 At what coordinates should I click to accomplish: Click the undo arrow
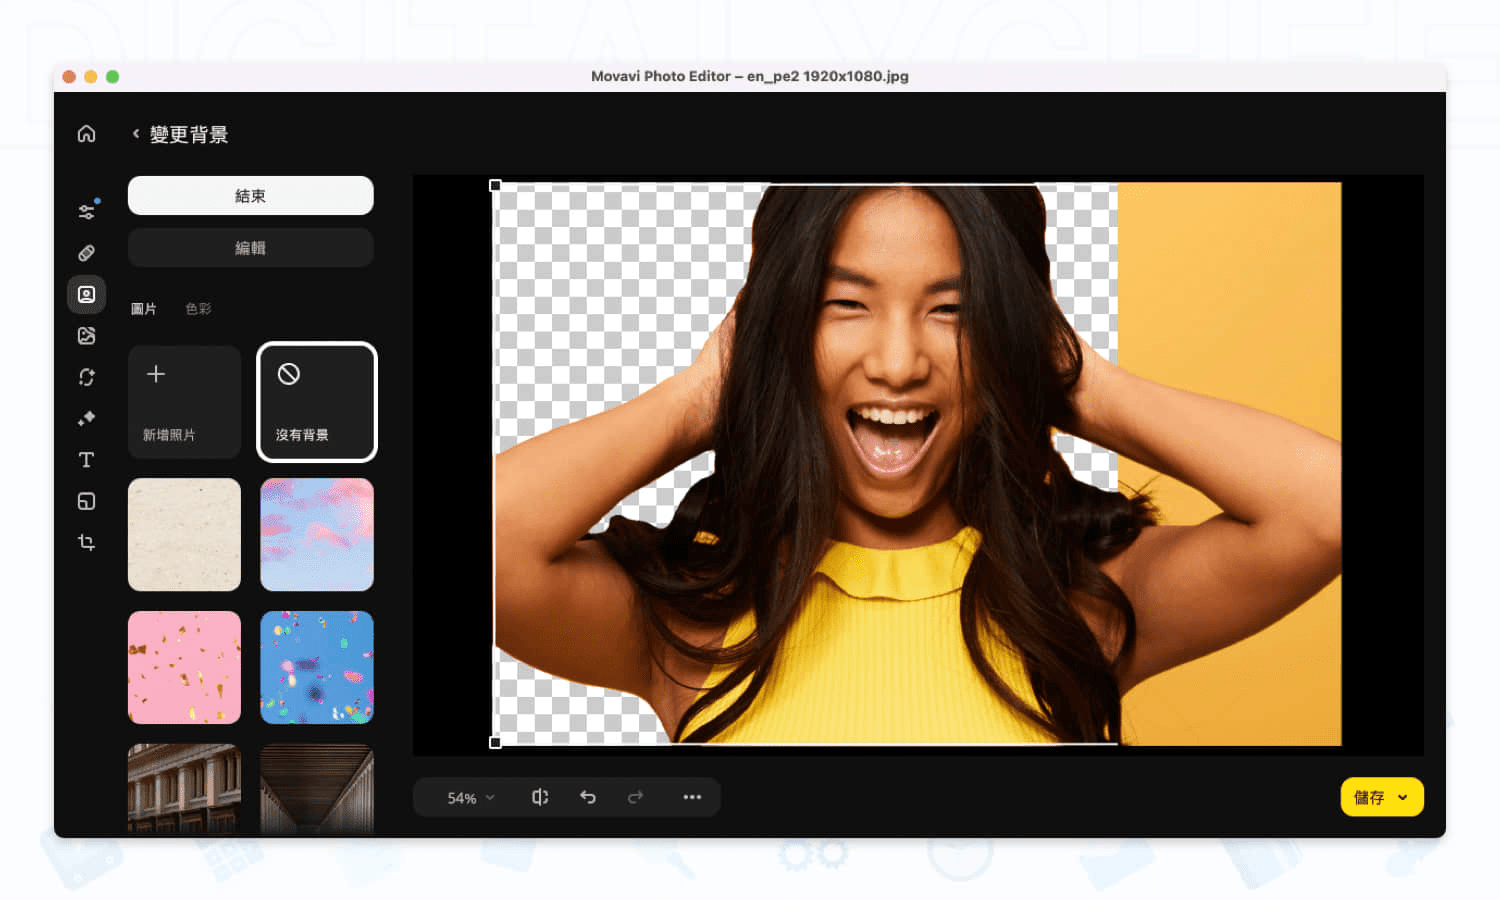click(588, 797)
